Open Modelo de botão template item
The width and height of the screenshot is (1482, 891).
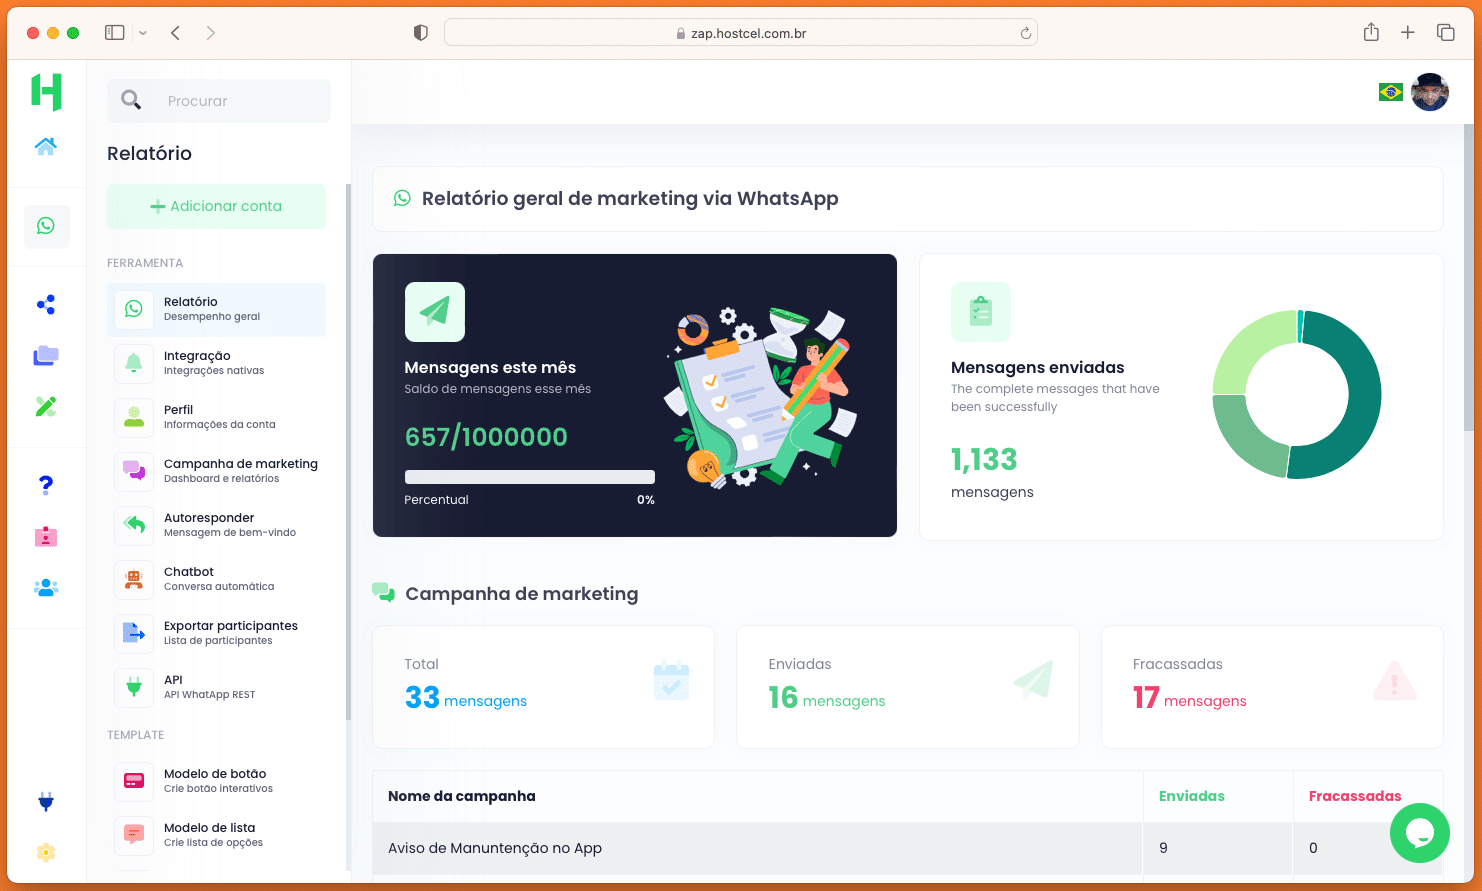coord(217,781)
